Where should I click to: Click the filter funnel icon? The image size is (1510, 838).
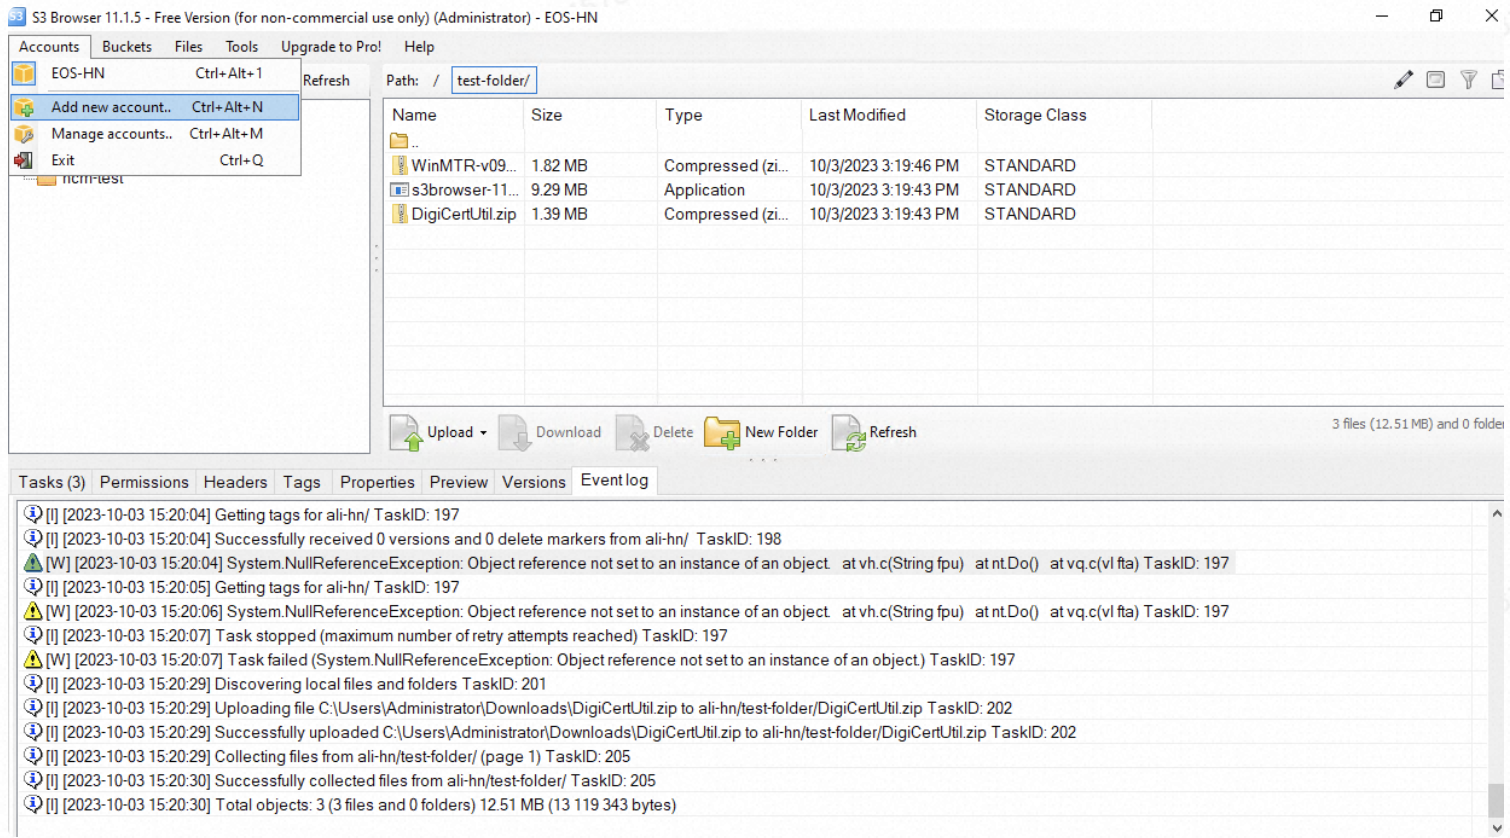click(x=1468, y=80)
